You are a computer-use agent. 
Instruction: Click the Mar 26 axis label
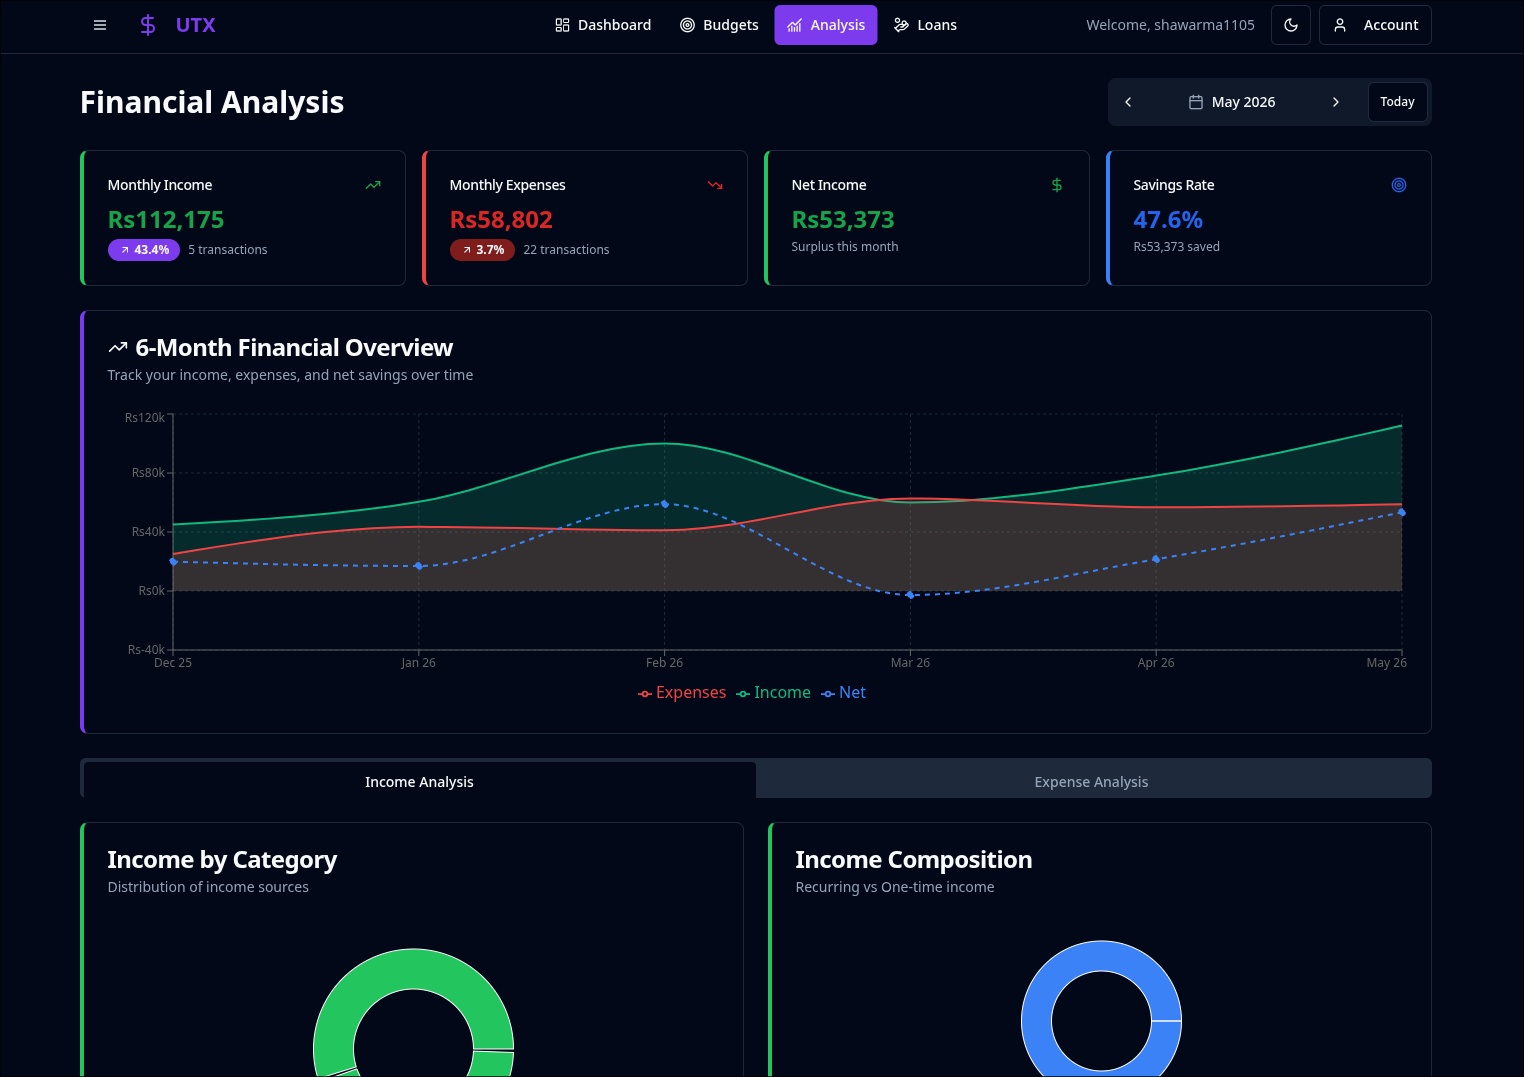tap(910, 663)
